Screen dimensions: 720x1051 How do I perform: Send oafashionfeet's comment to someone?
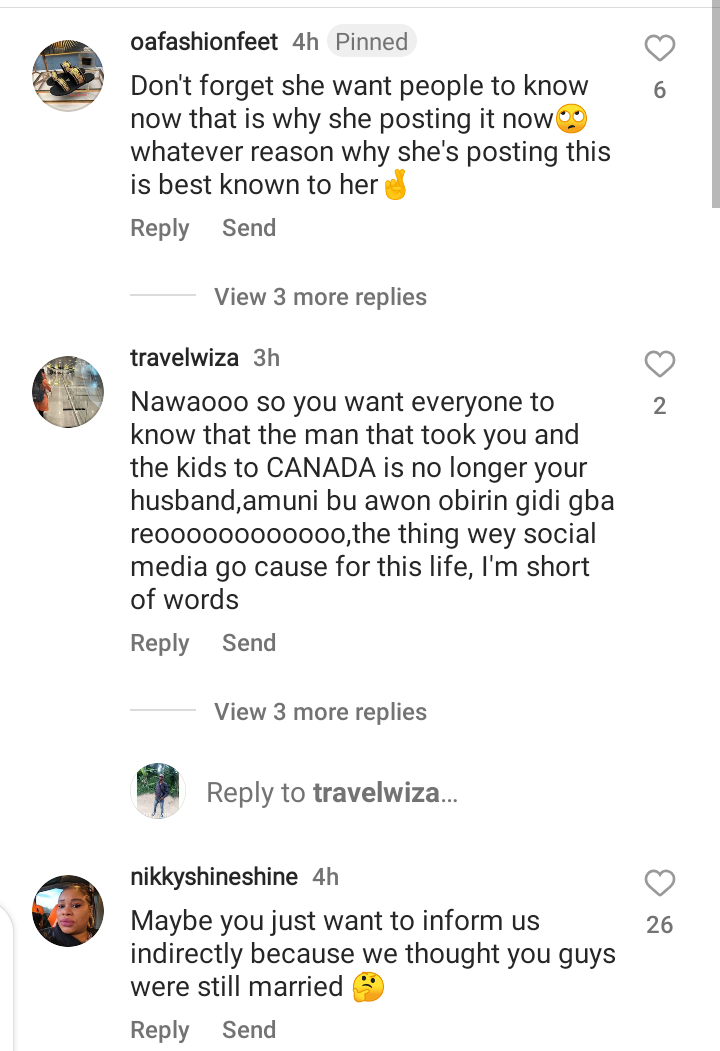click(x=249, y=228)
